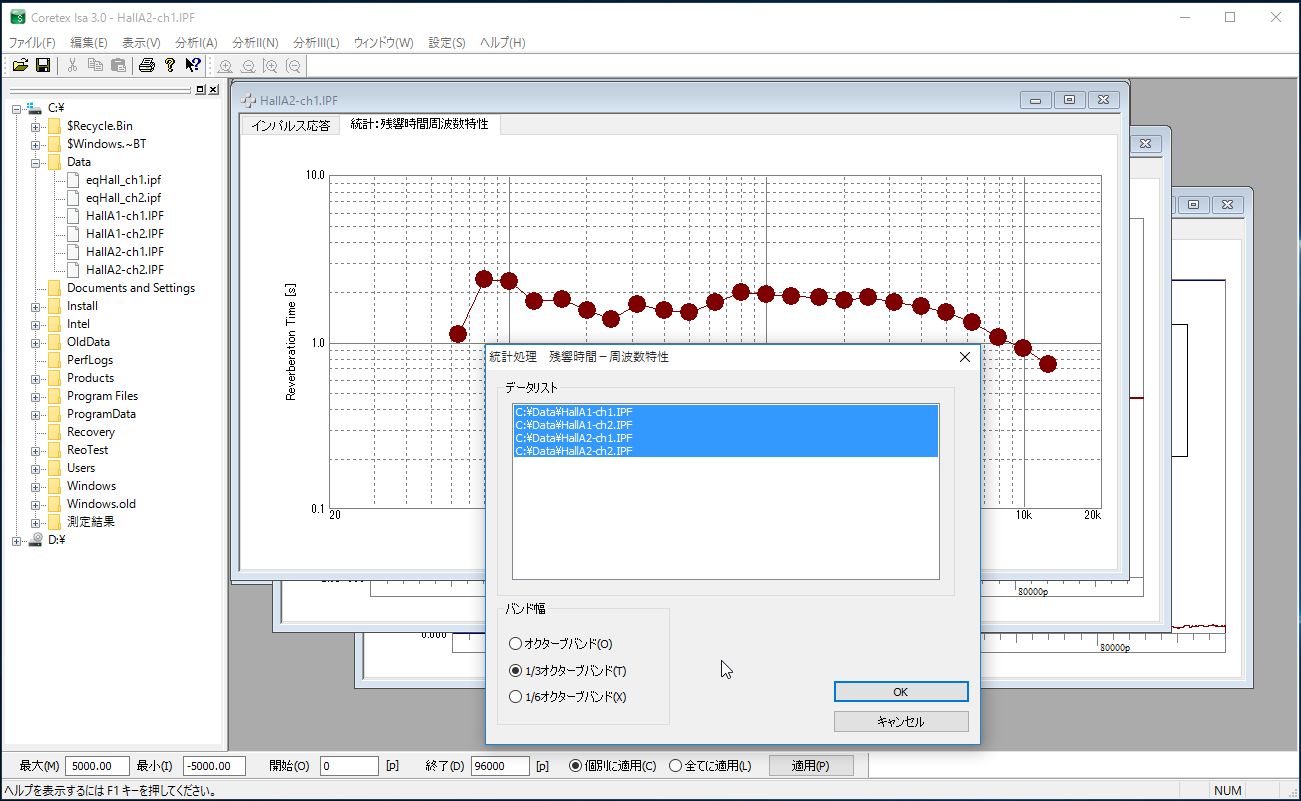Image resolution: width=1301 pixels, height=801 pixels.
Task: Click the Cut scissors toolbar icon
Action: click(72, 66)
